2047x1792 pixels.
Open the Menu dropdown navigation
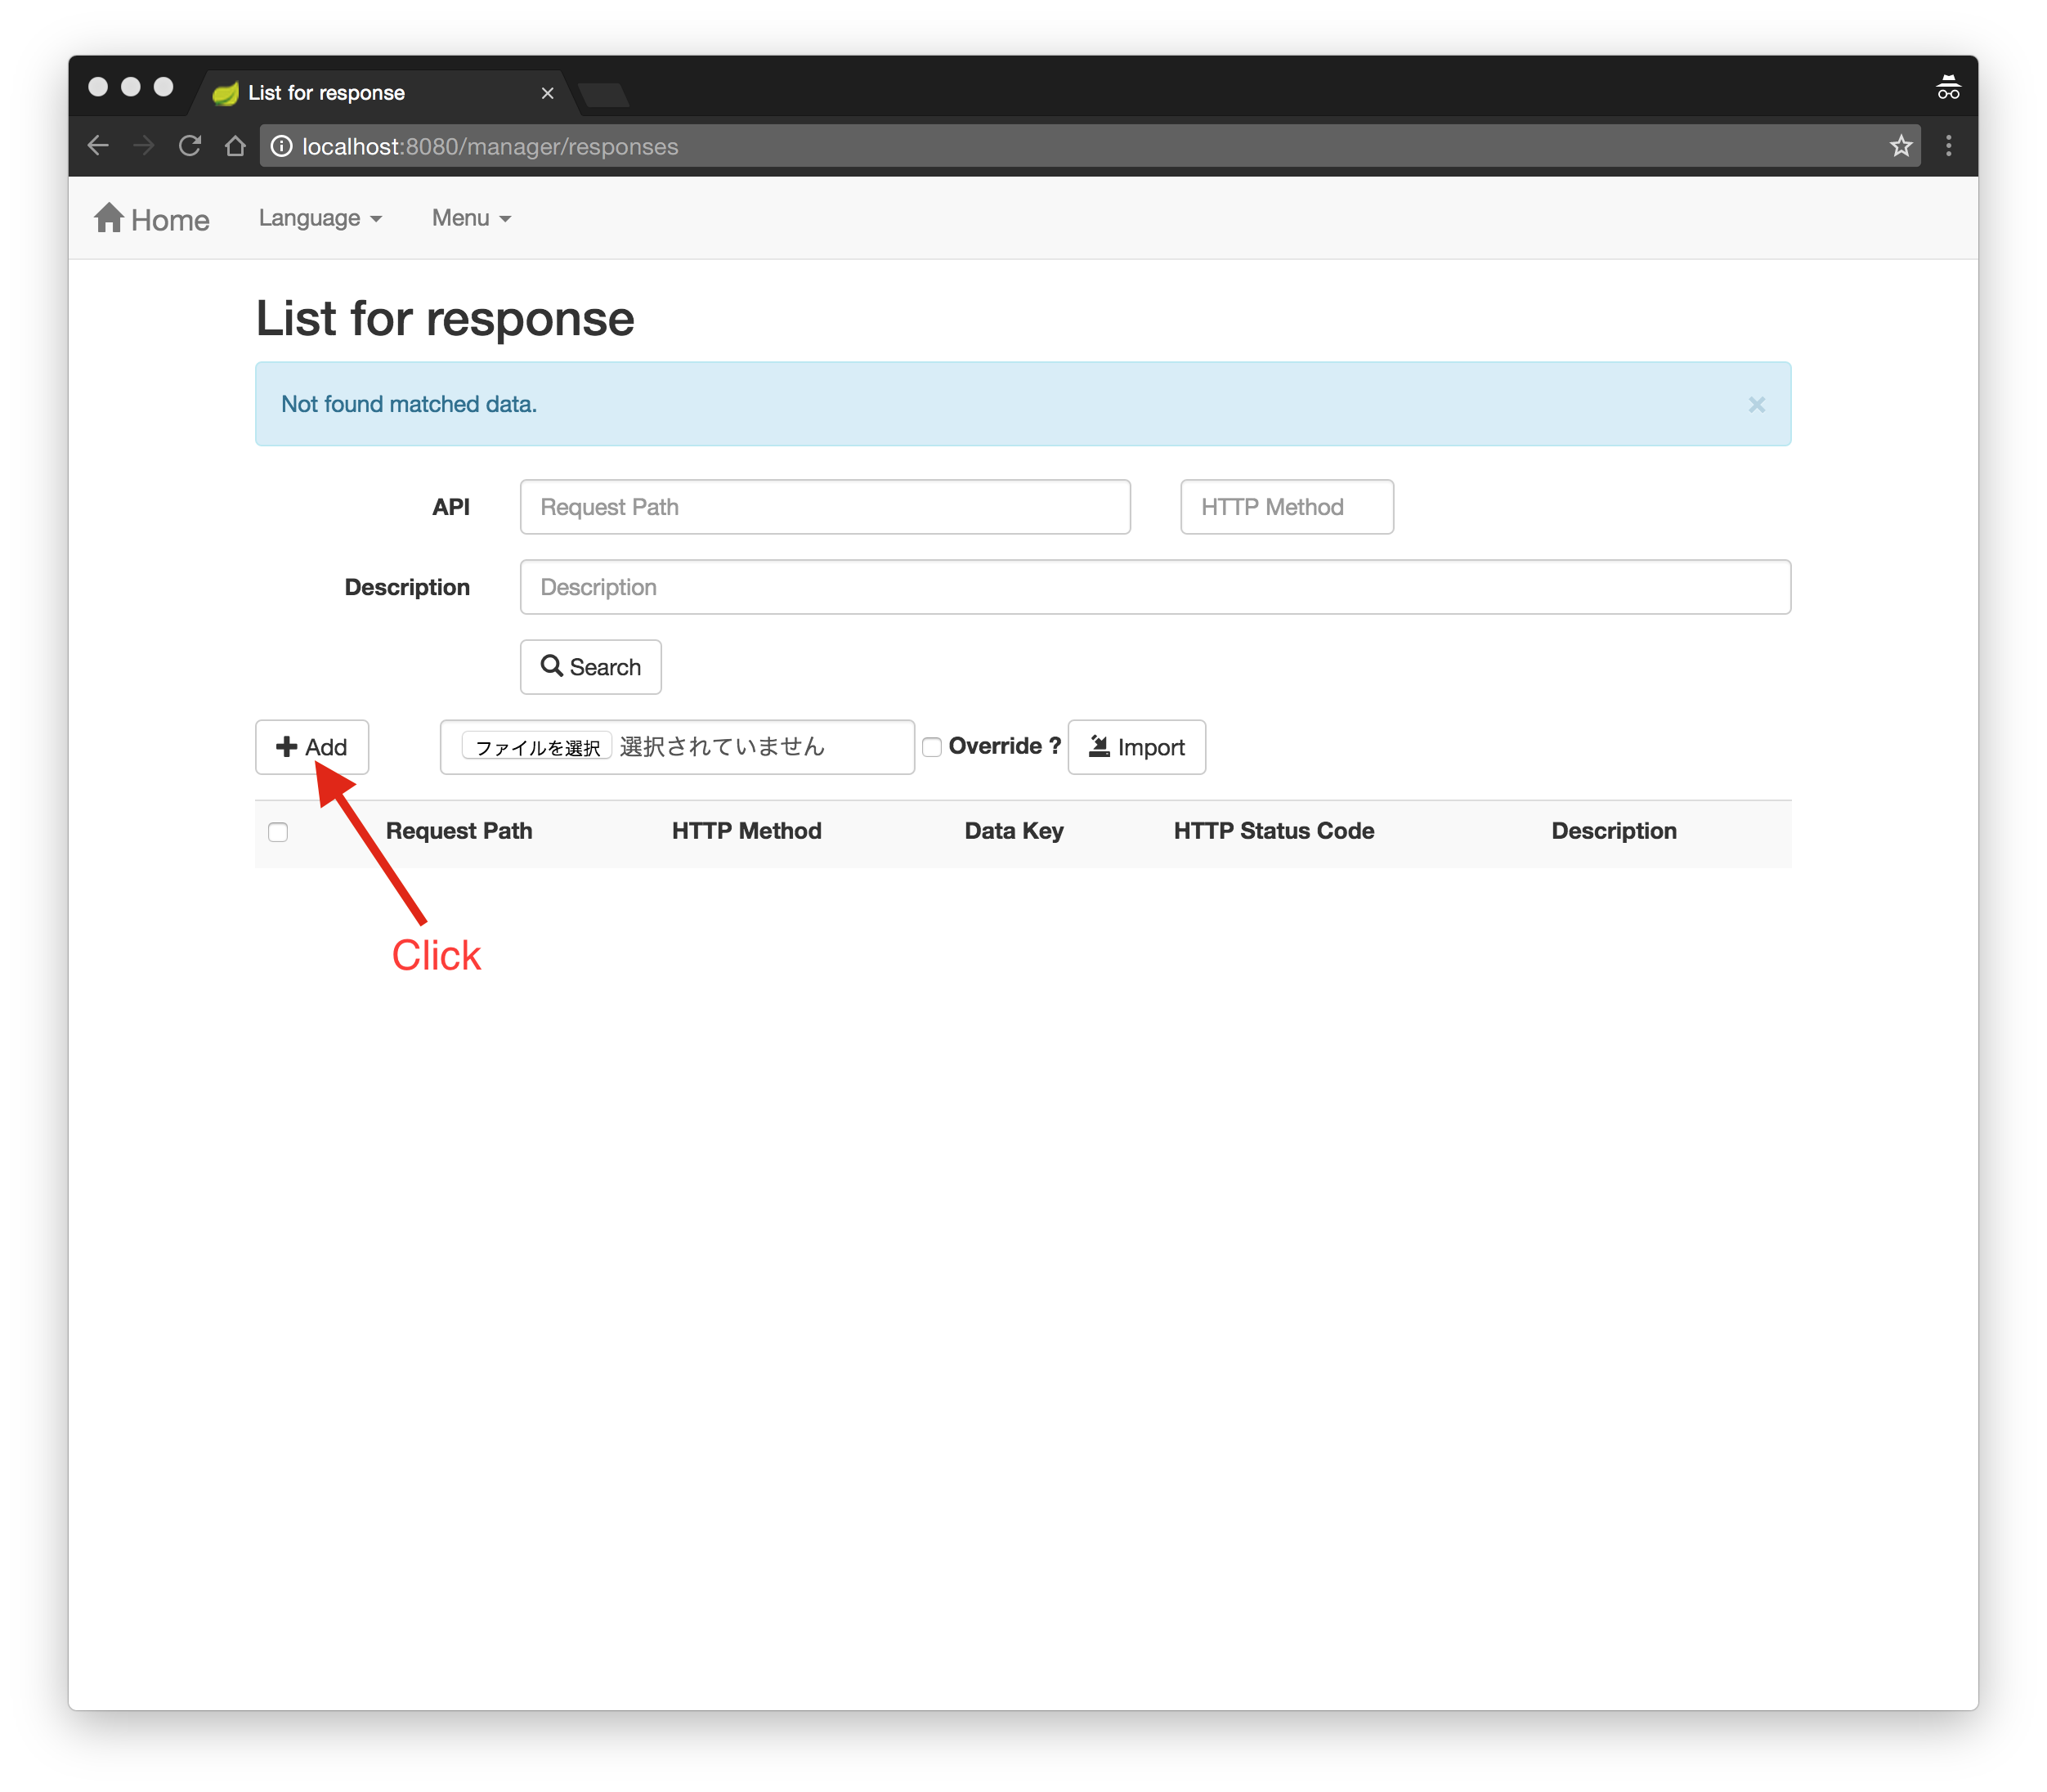[468, 217]
